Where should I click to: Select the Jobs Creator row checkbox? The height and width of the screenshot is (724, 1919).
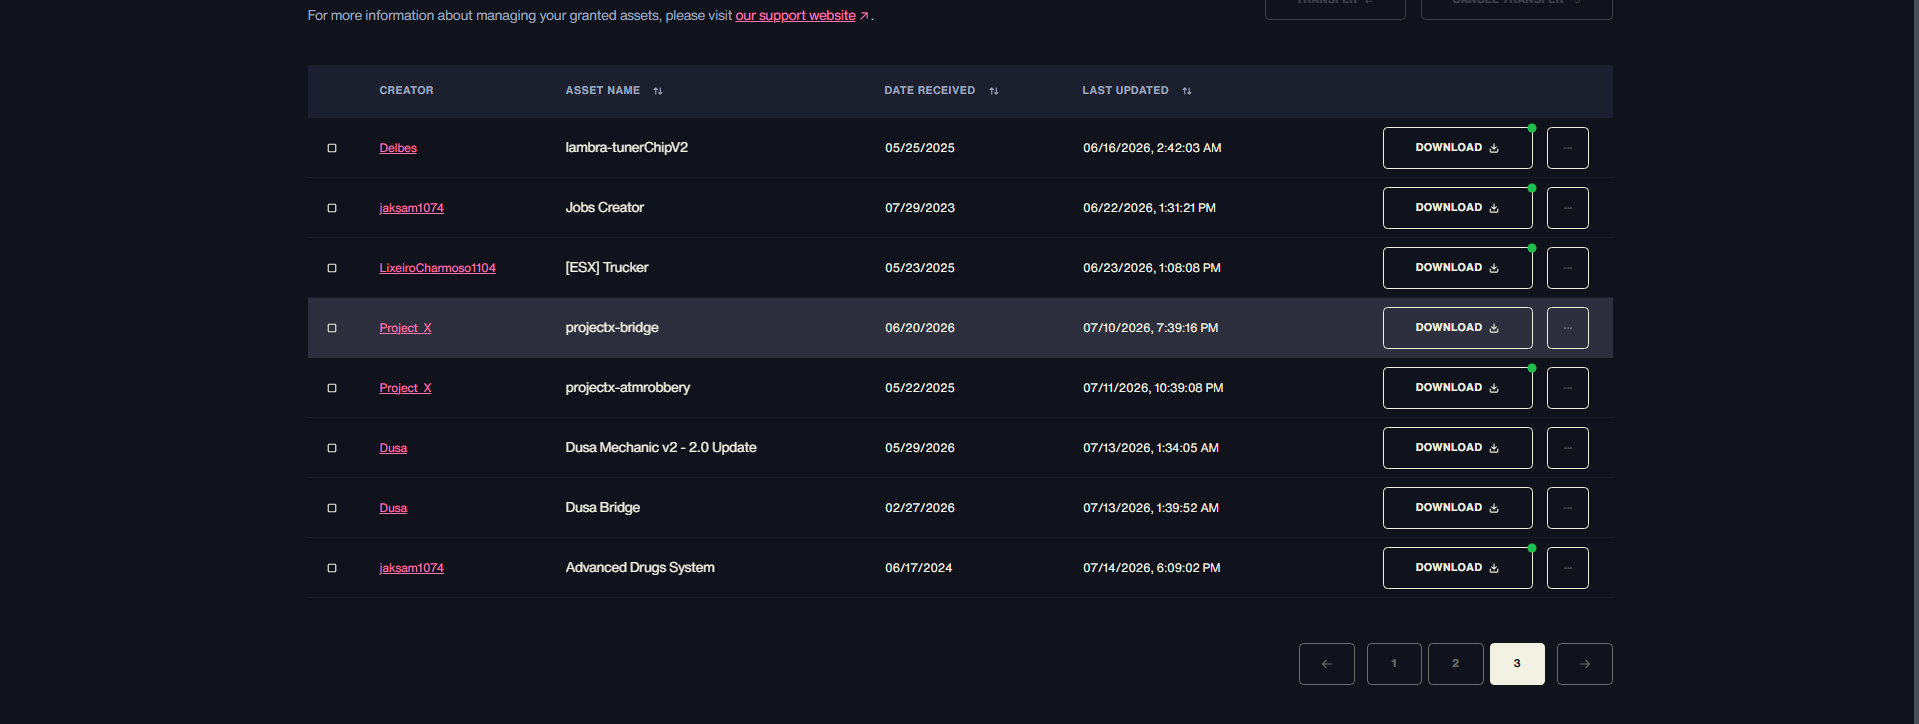(332, 208)
